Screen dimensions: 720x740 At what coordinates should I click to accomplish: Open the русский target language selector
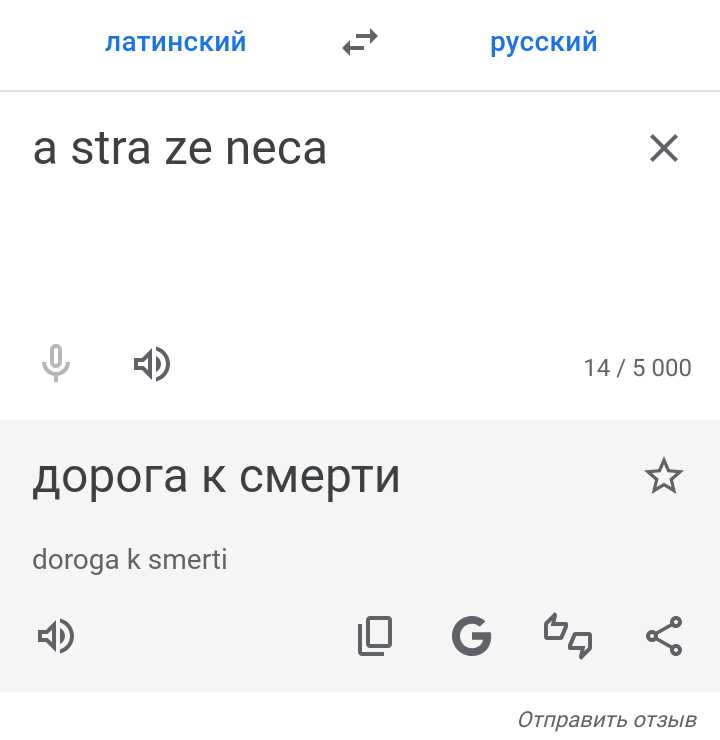tap(544, 42)
